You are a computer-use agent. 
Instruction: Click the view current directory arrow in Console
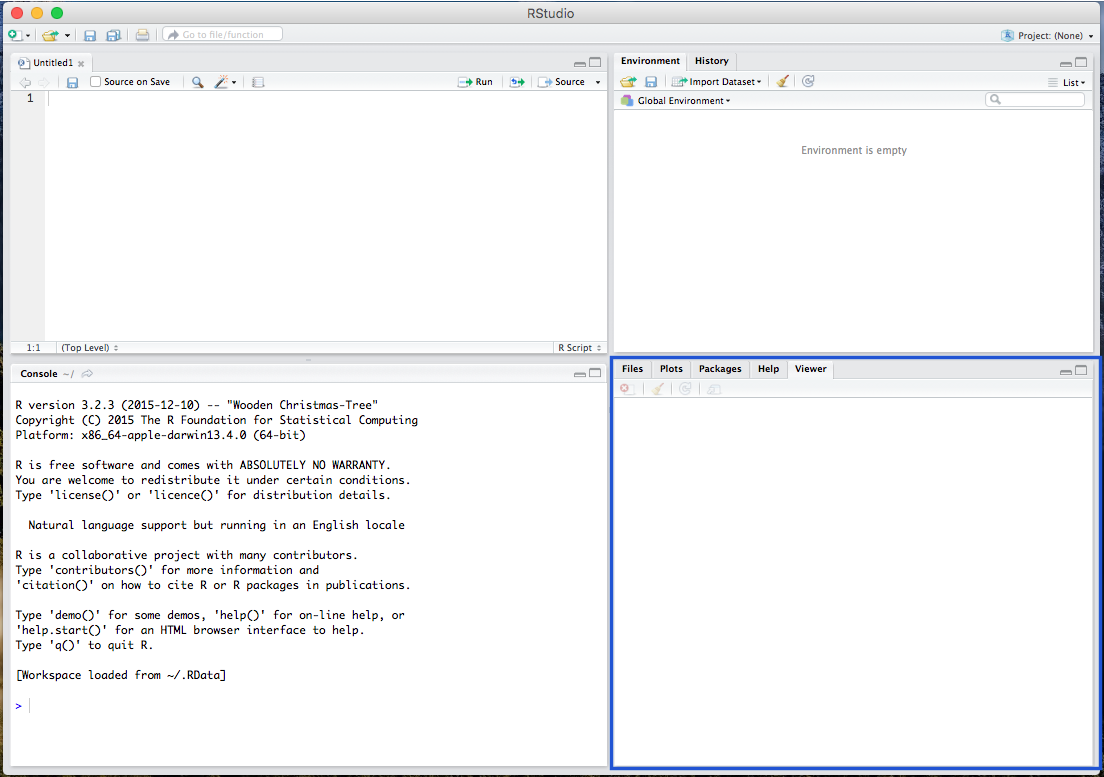[87, 373]
